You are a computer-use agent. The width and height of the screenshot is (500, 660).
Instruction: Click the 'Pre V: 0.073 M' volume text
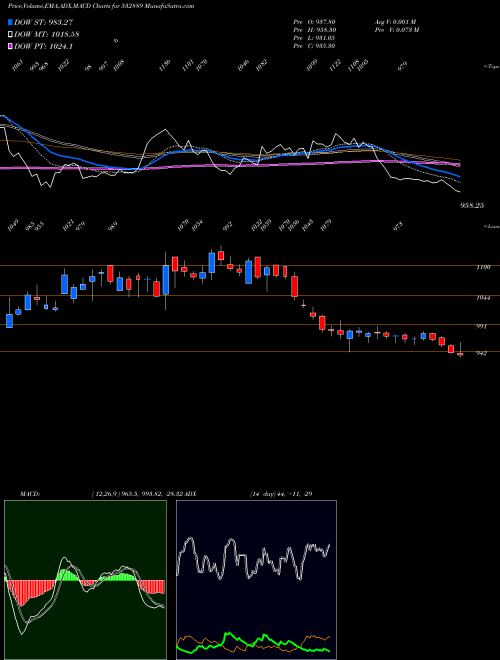click(397, 30)
